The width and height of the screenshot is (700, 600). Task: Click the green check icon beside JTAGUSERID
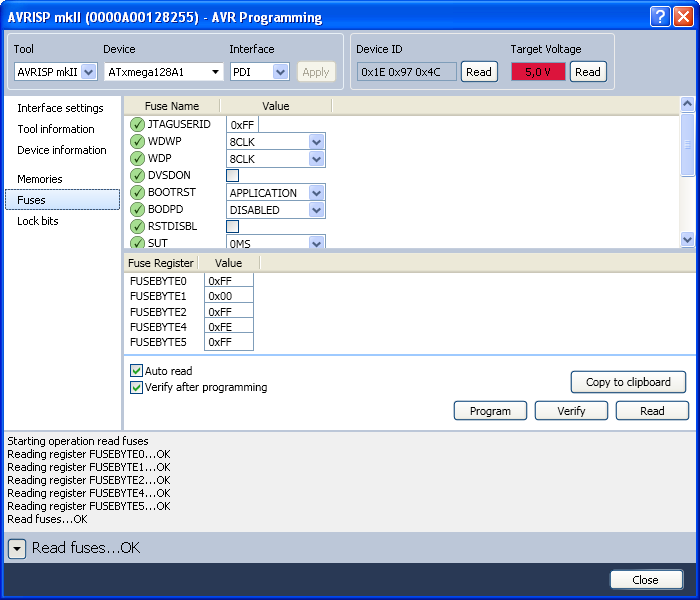point(137,125)
